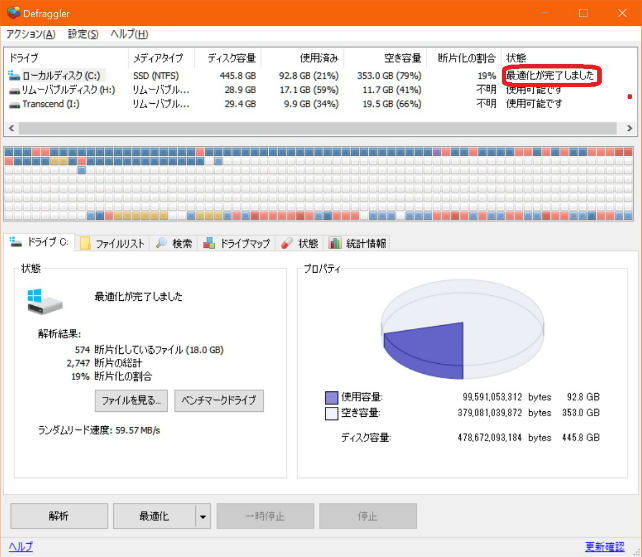Sort by the ドライブ column header
The width and height of the screenshot is (642, 557).
66,58
